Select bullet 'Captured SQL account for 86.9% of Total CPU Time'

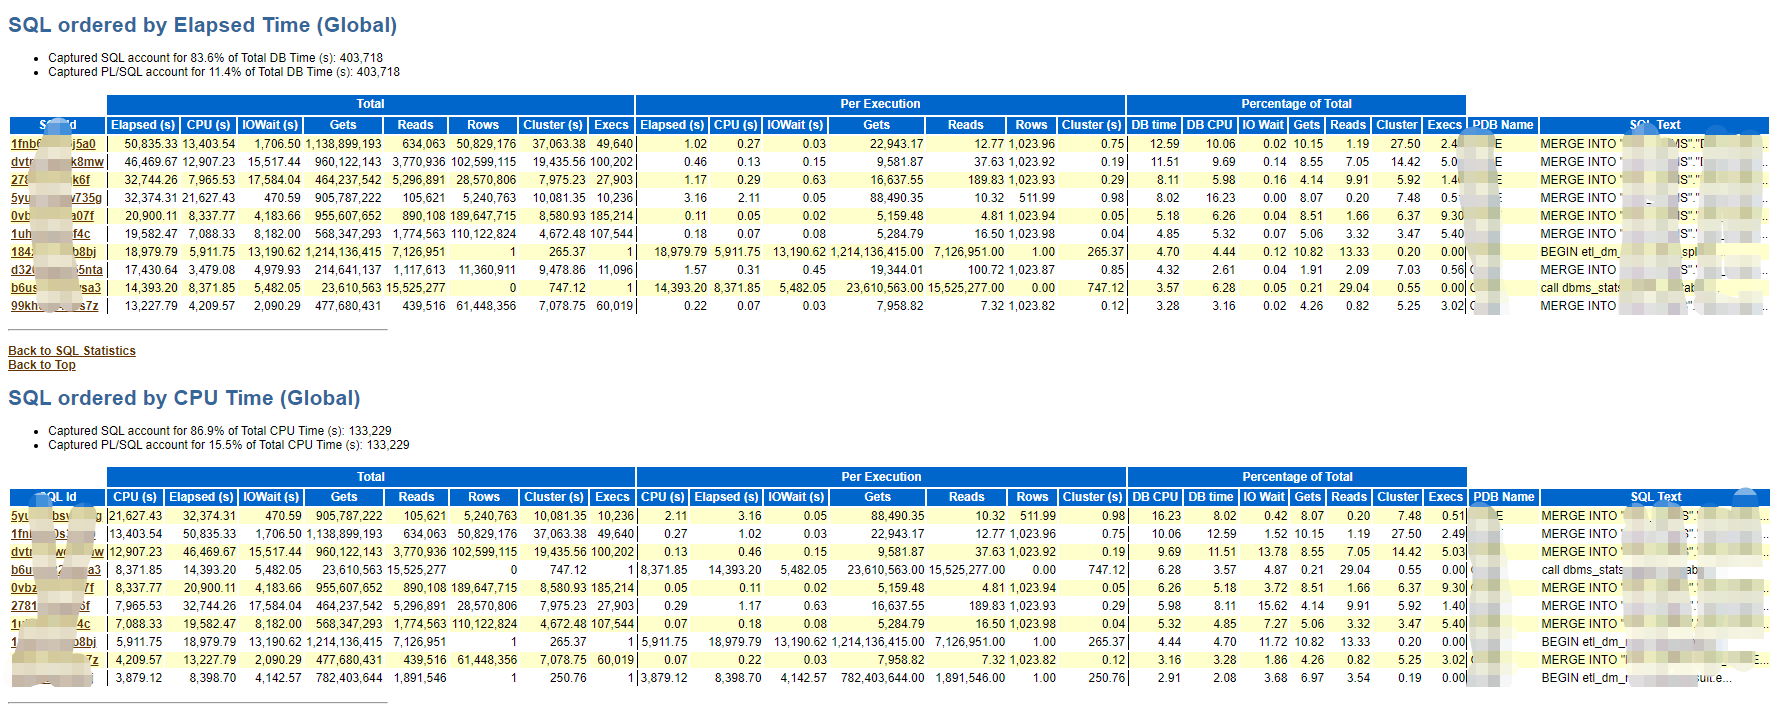coord(220,431)
